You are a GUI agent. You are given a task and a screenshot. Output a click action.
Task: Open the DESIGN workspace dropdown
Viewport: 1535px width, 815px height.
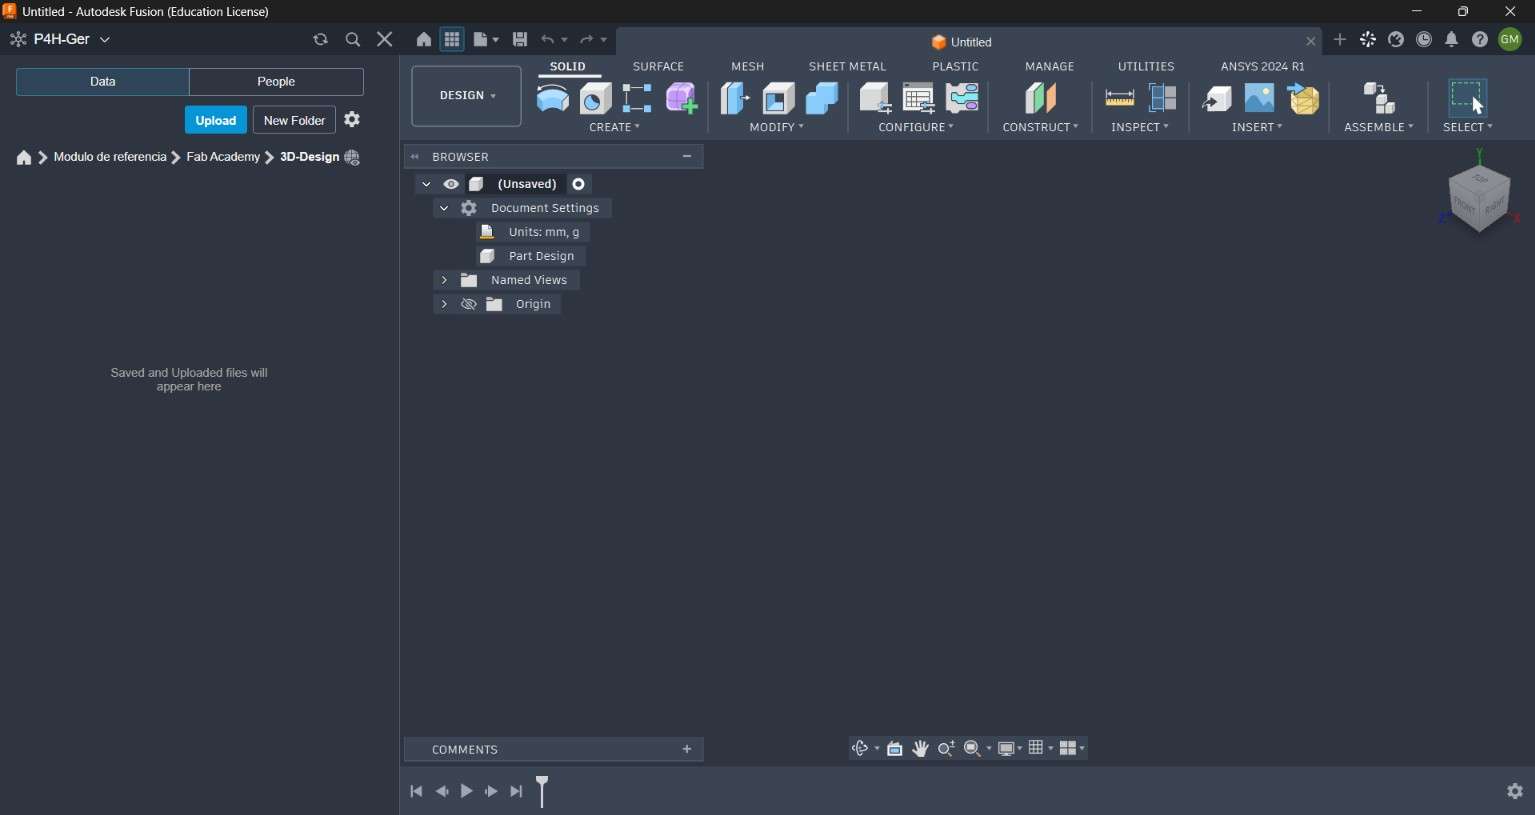(466, 96)
